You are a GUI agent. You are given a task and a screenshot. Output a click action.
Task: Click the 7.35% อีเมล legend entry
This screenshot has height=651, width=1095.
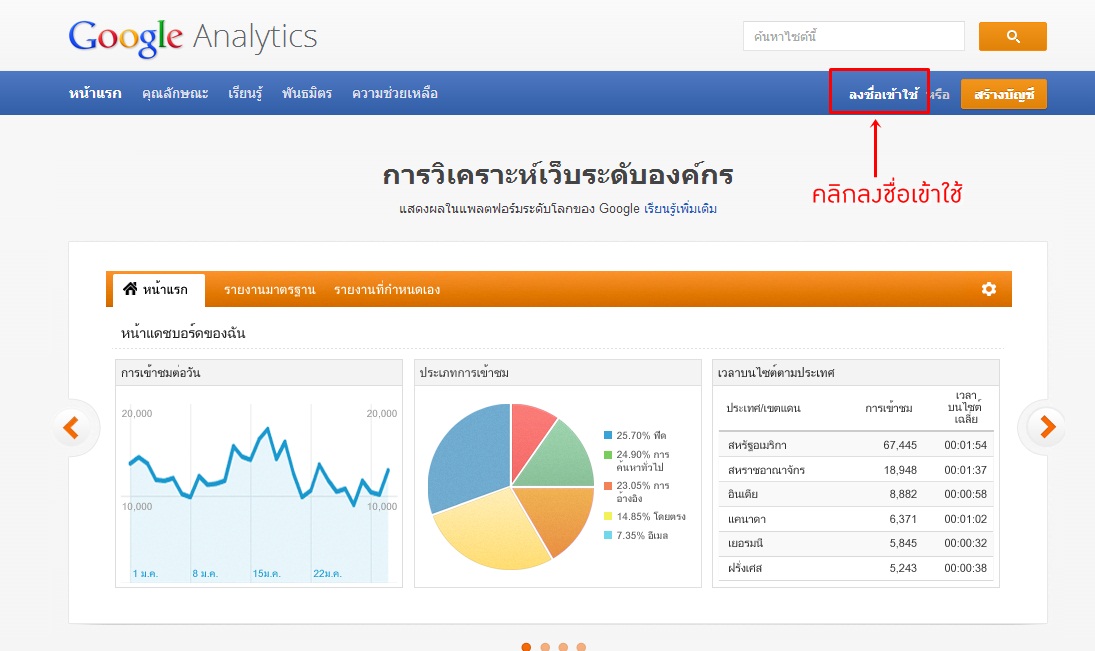pos(636,536)
